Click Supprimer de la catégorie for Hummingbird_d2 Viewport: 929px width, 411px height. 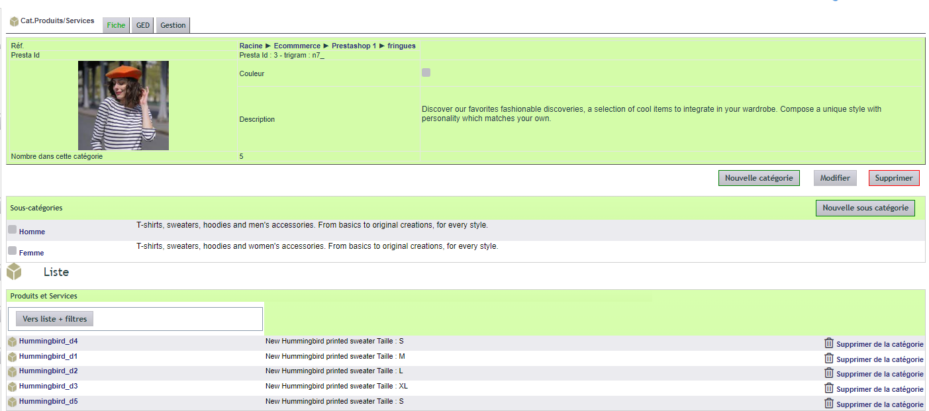[880, 374]
